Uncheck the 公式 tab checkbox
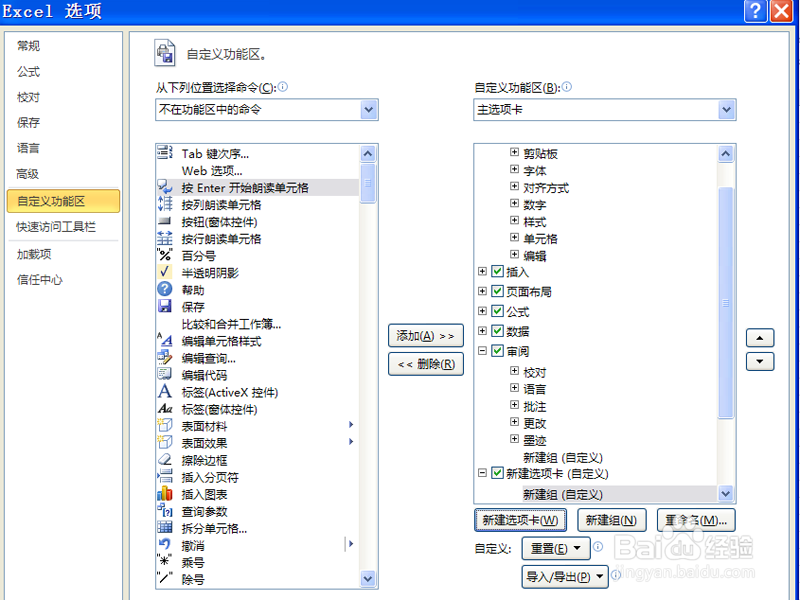Screen dimensions: 800x600 click(x=497, y=311)
